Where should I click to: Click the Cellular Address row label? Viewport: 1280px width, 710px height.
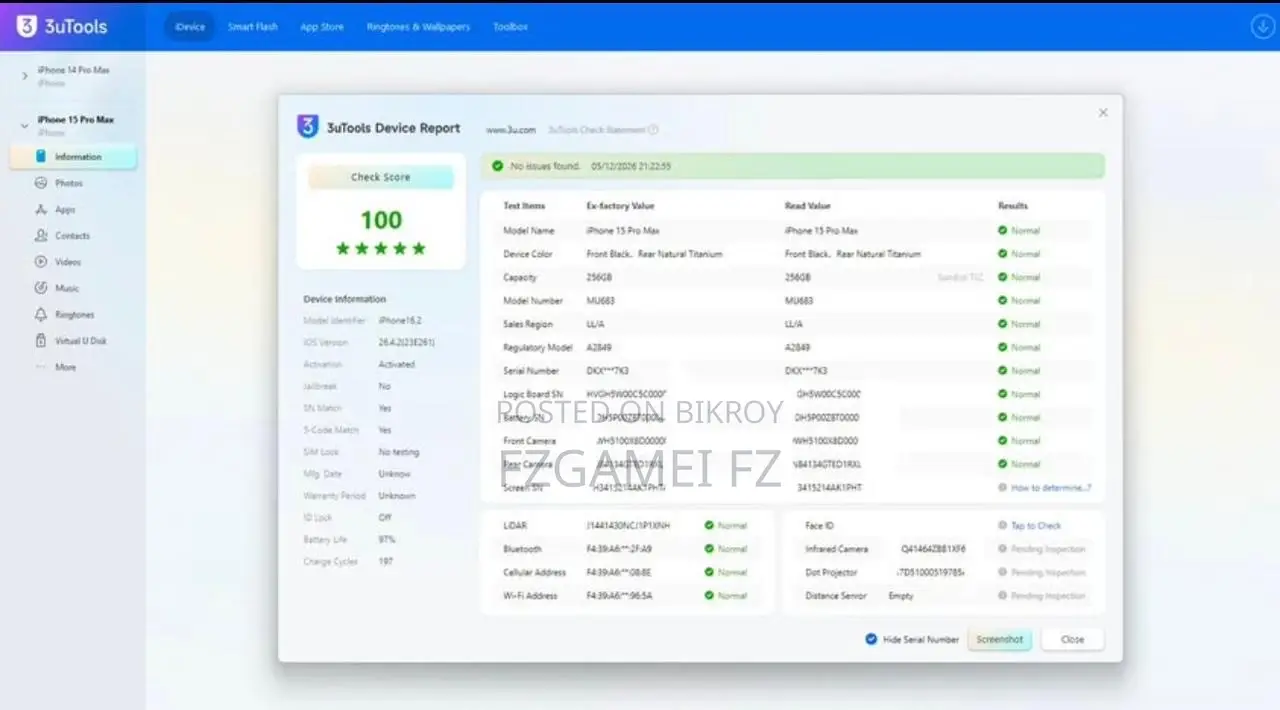click(x=534, y=572)
